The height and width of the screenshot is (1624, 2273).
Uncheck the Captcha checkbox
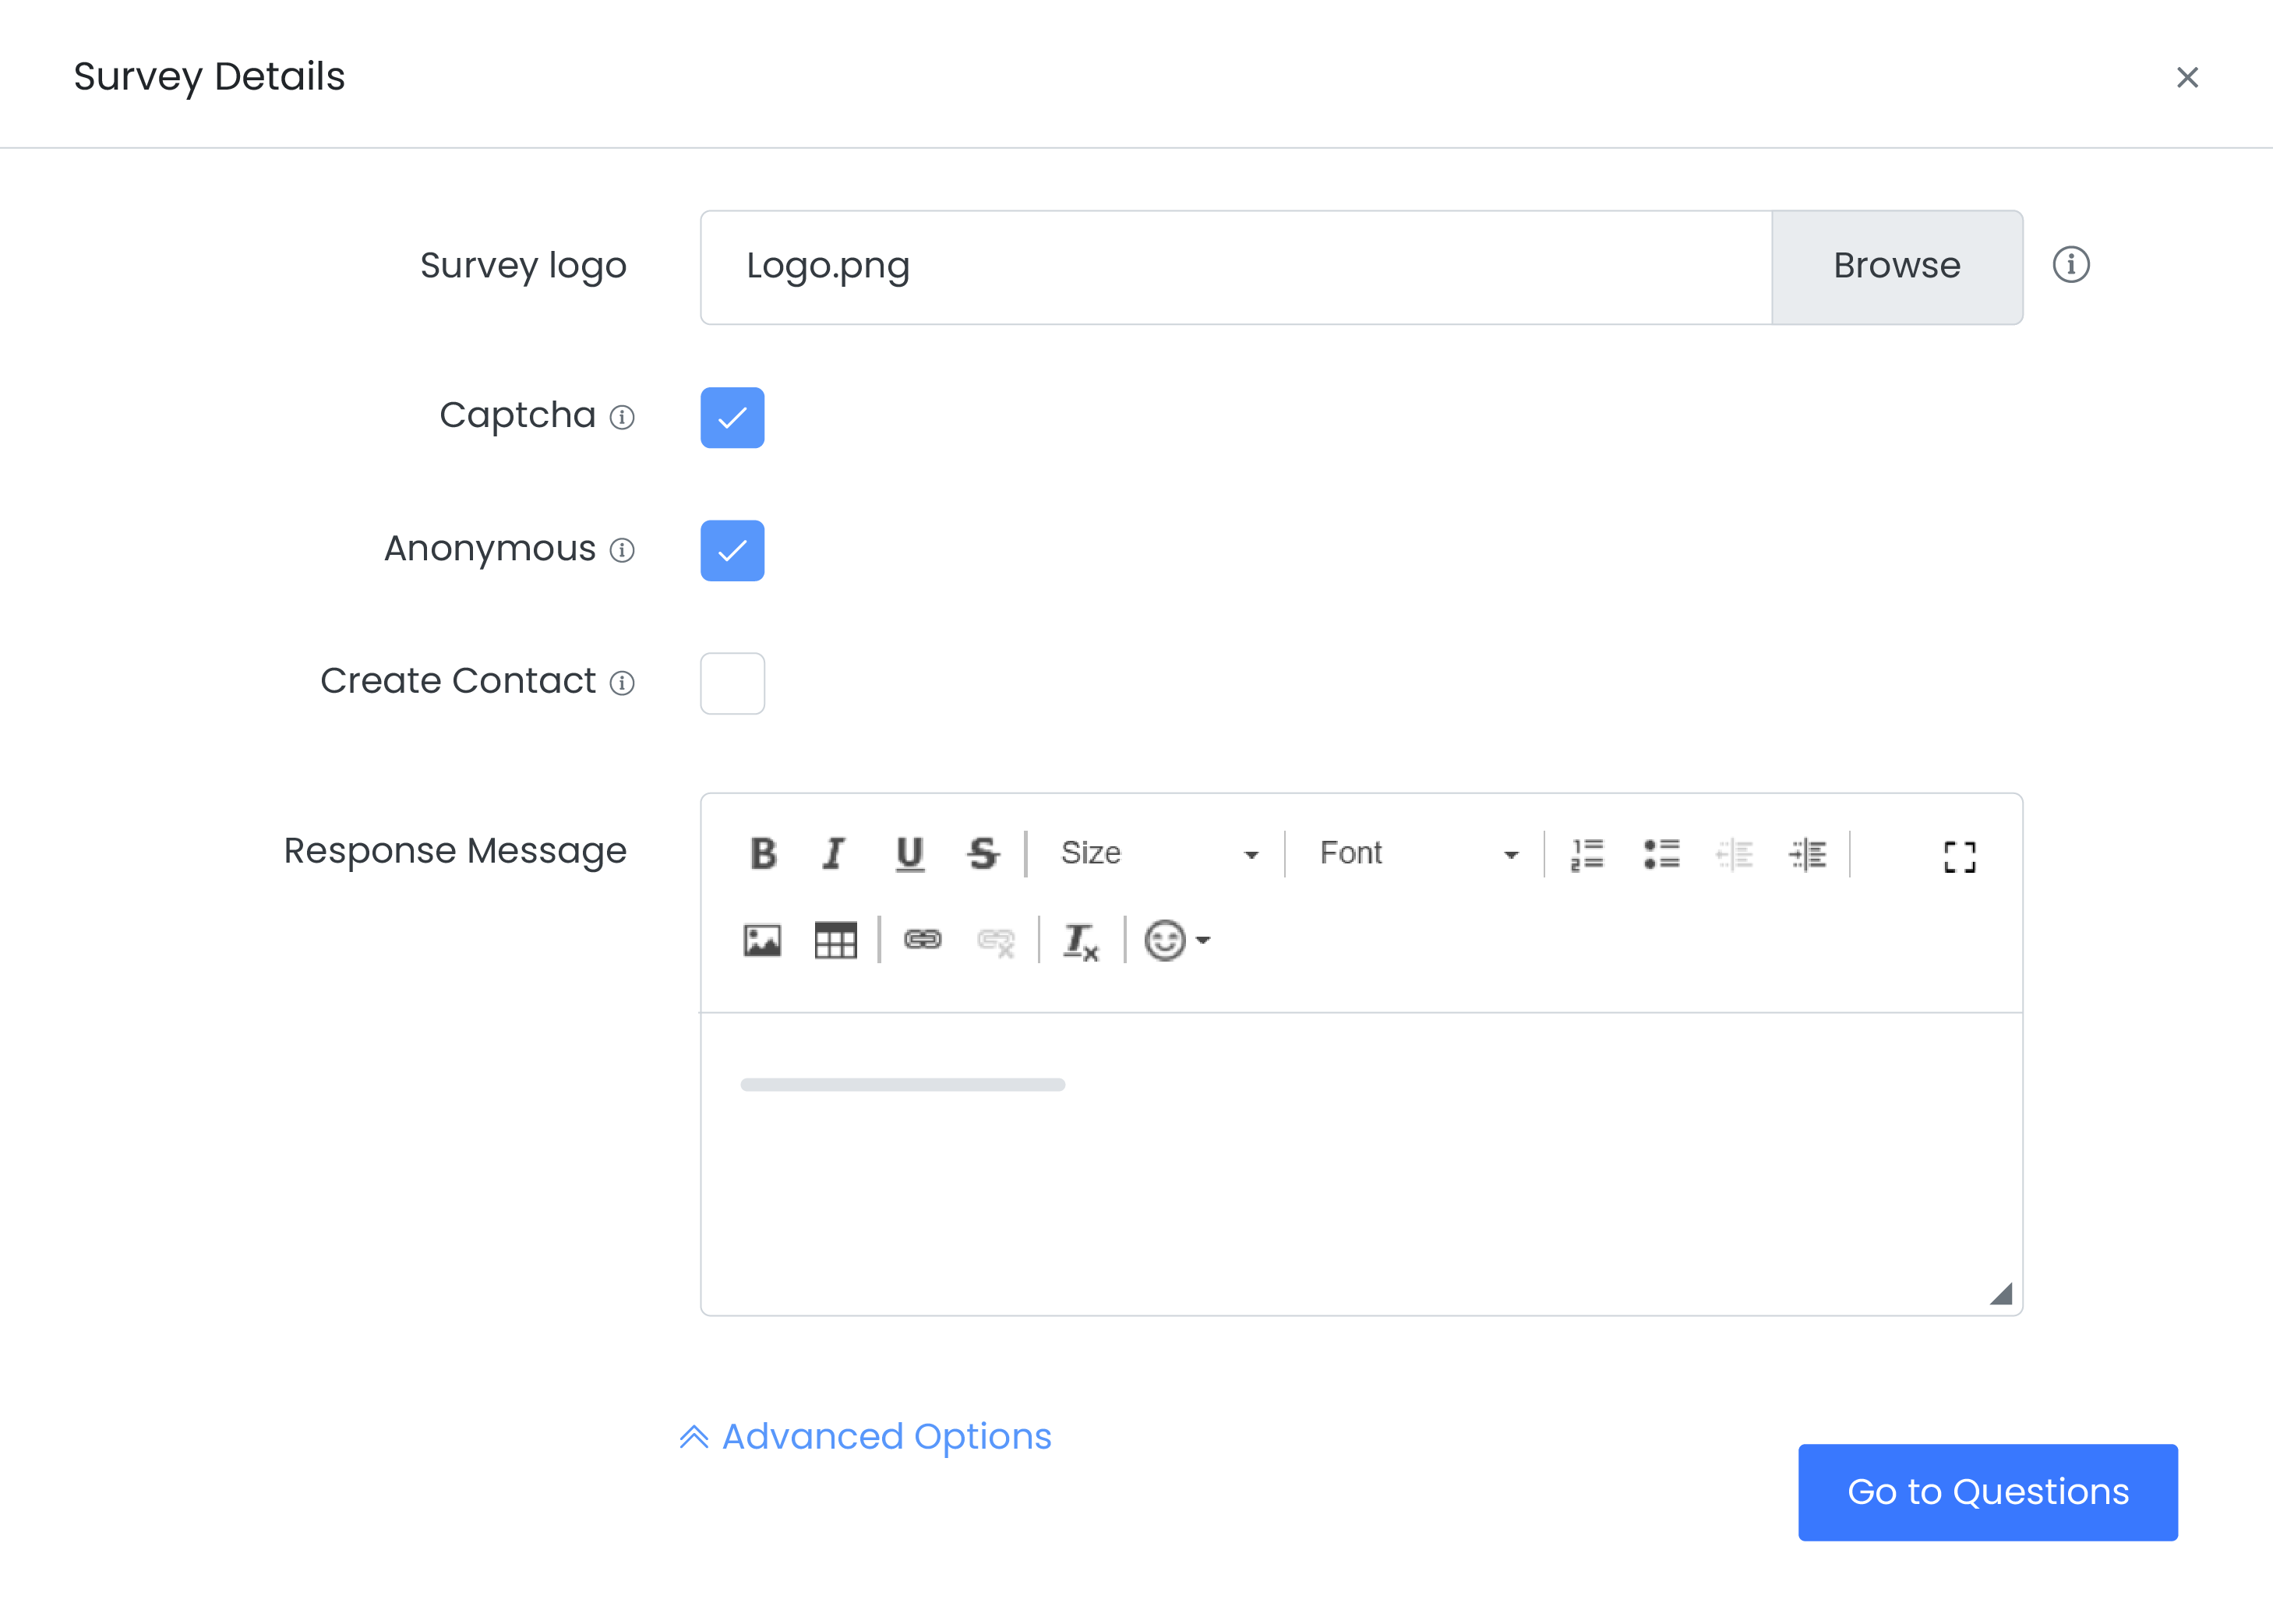tap(732, 417)
